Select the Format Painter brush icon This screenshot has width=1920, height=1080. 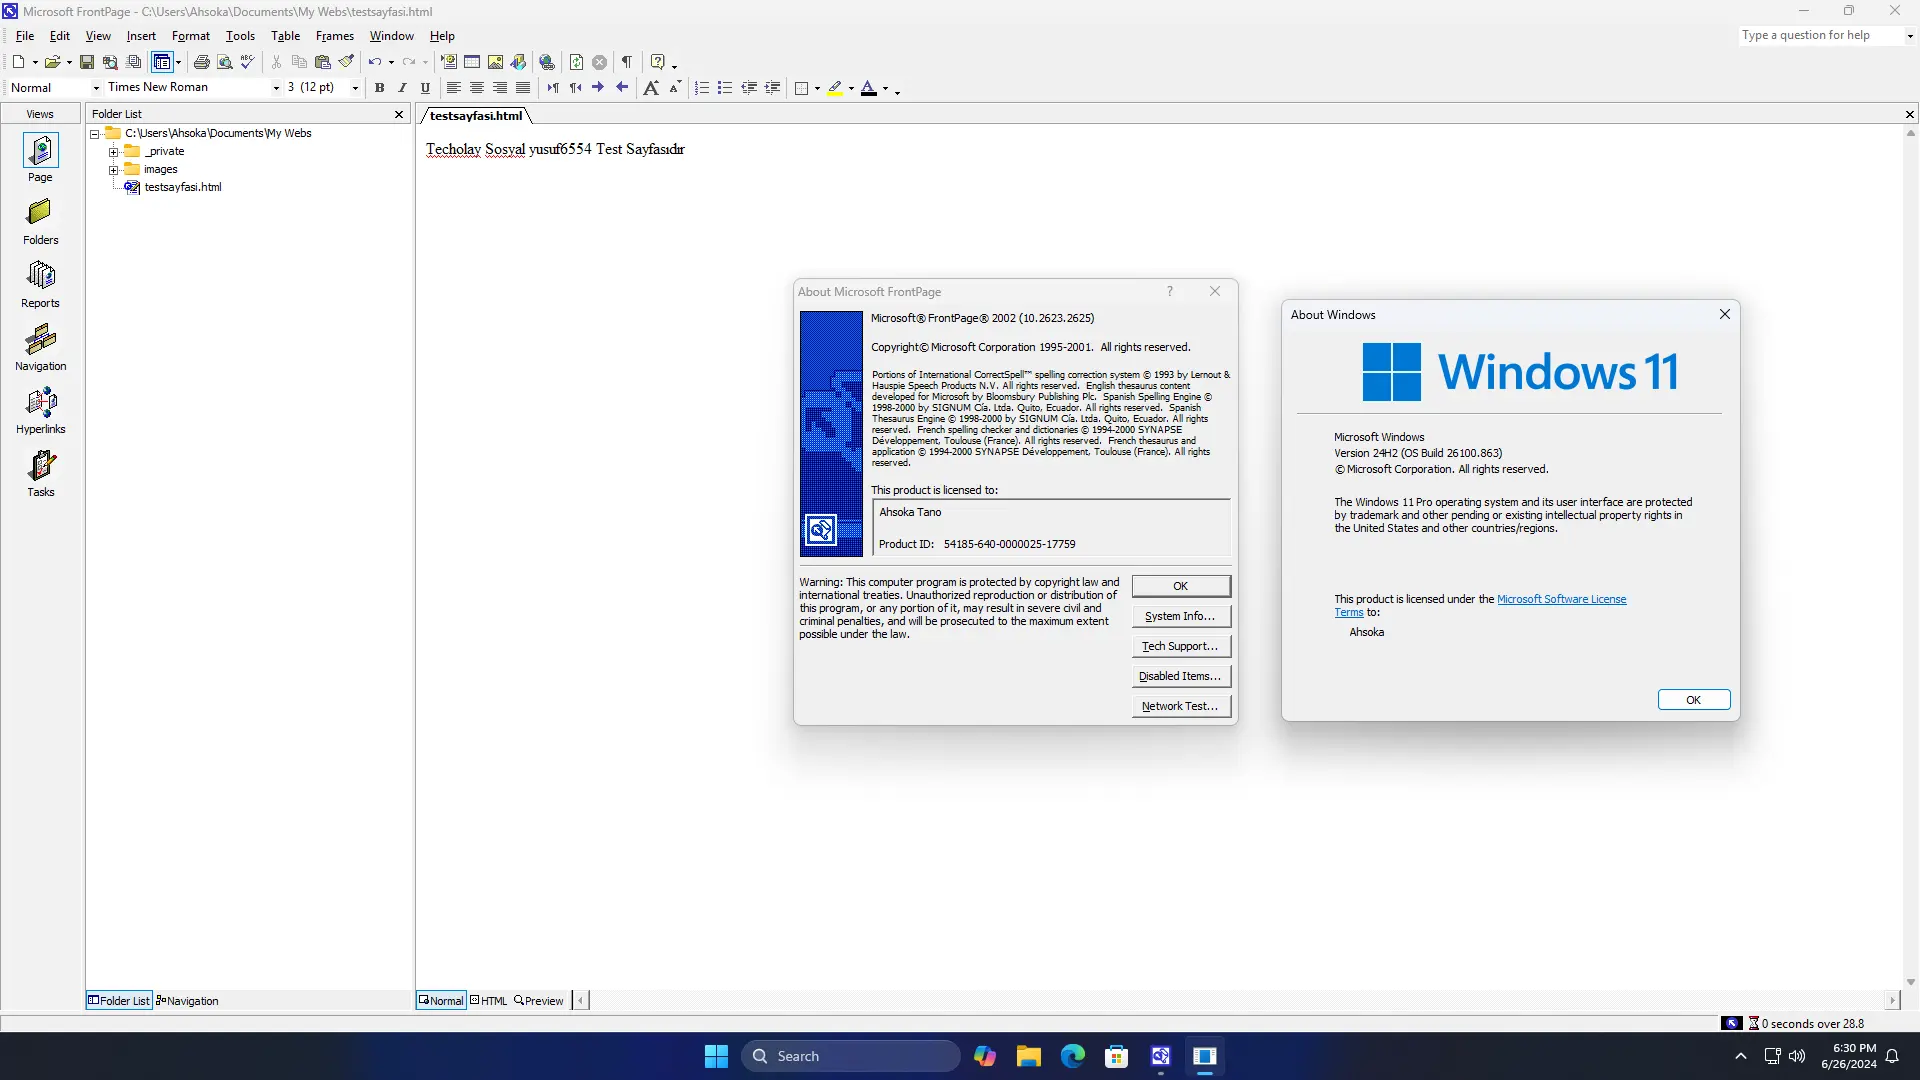346,62
